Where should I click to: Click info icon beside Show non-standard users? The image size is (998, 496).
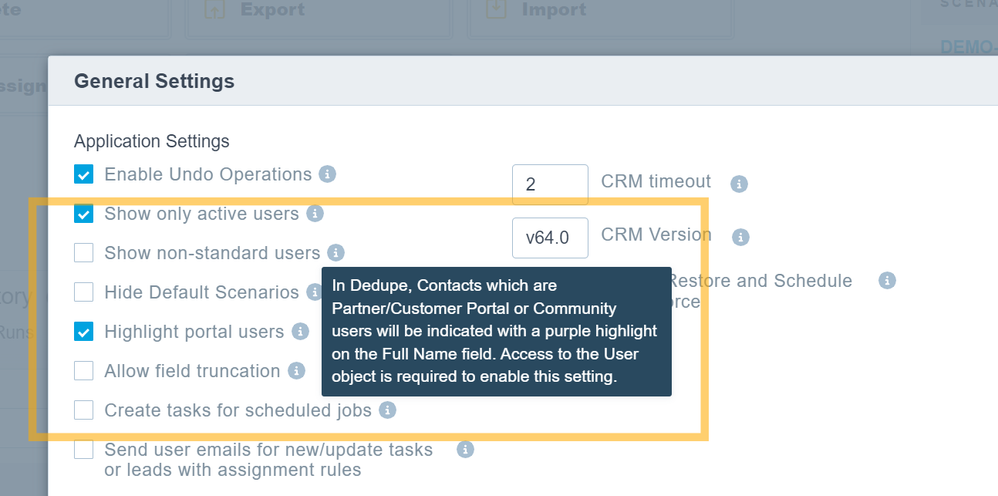[x=335, y=253]
